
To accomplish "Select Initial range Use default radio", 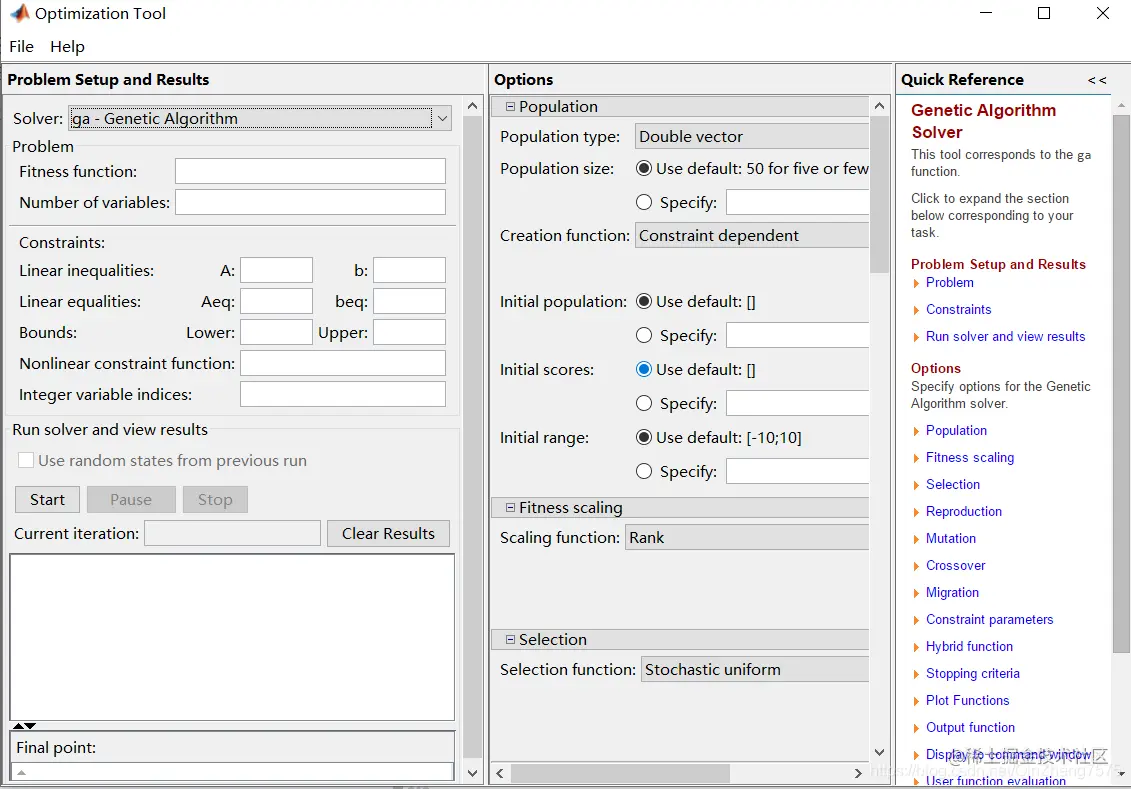I will coord(643,437).
